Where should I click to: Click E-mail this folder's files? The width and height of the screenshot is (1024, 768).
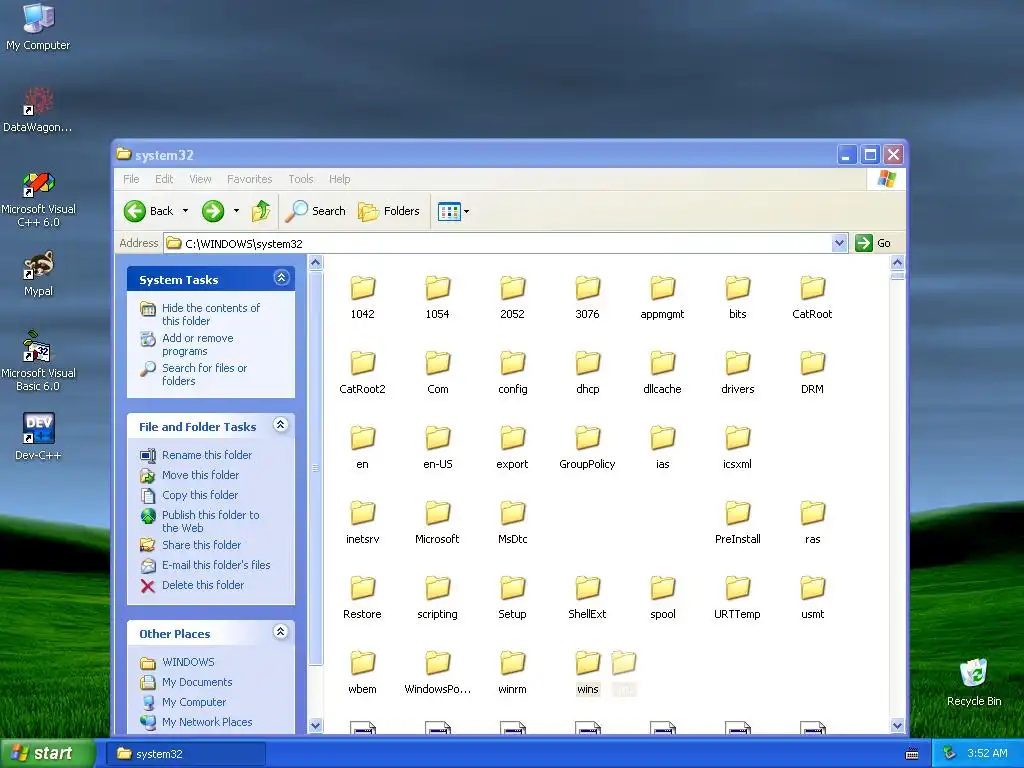tap(216, 565)
